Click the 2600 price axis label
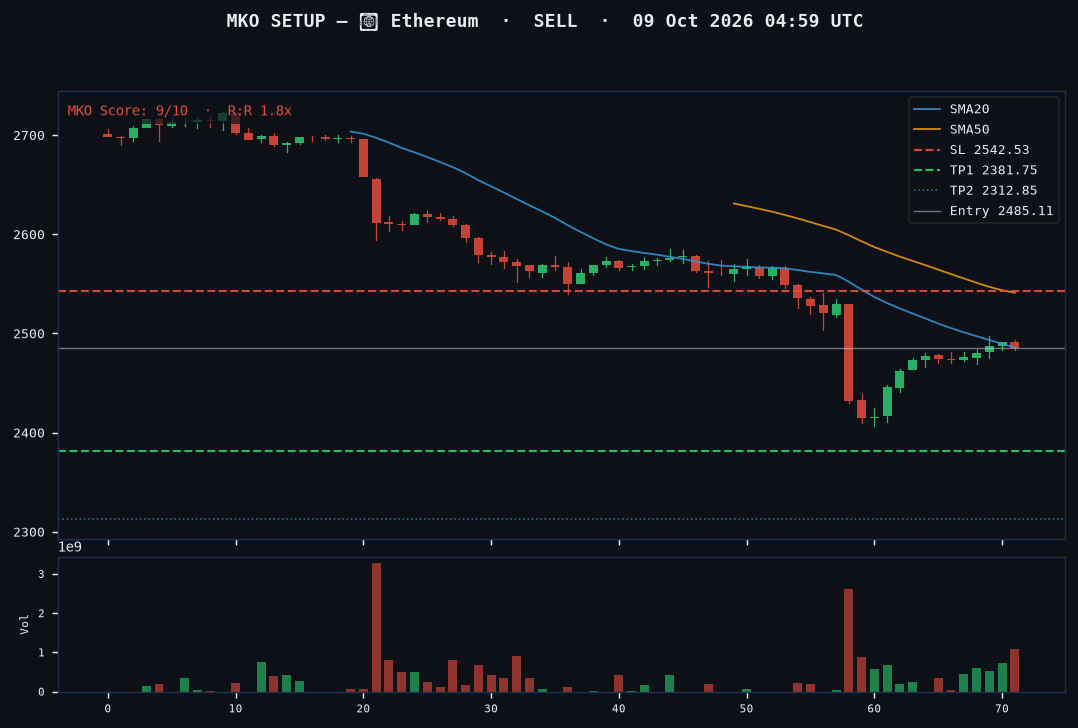Image resolution: width=1078 pixels, height=728 pixels. click(29, 234)
